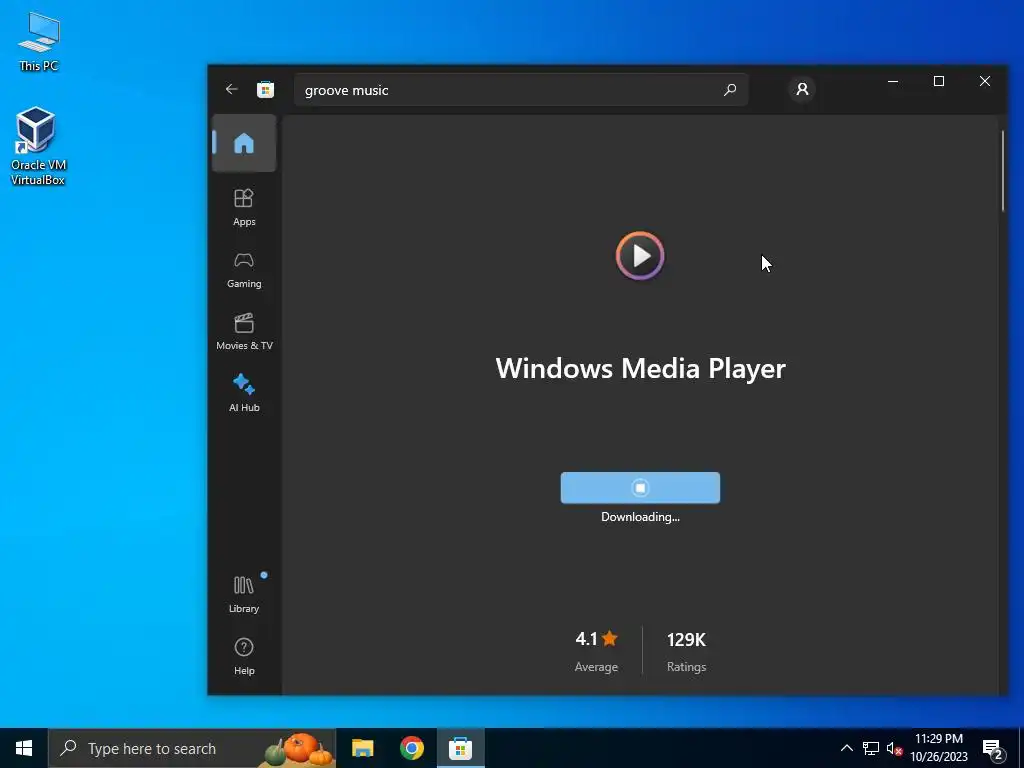
Task: Minimize the Microsoft Store window
Action: click(893, 81)
